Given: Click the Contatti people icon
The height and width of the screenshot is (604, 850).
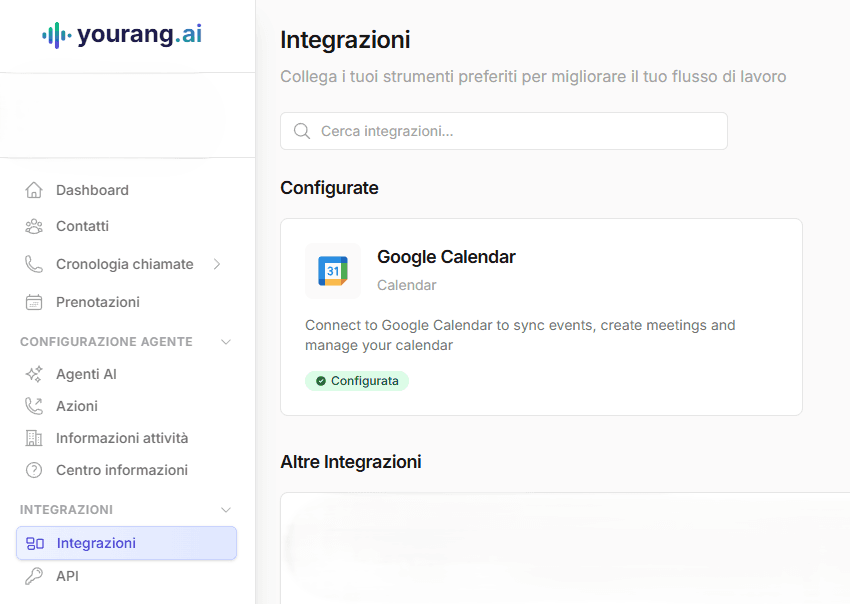Looking at the screenshot, I should pos(34,226).
